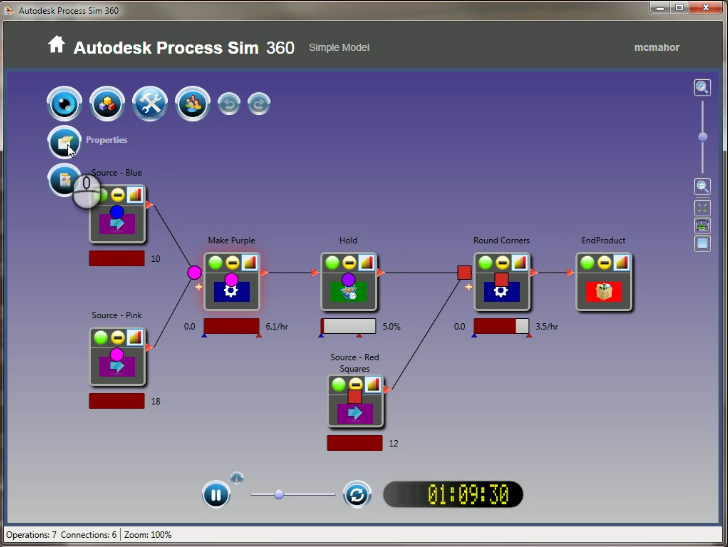Open the chart icon on Source - Red Squares
Screen dimensions: 728x547
(373, 384)
